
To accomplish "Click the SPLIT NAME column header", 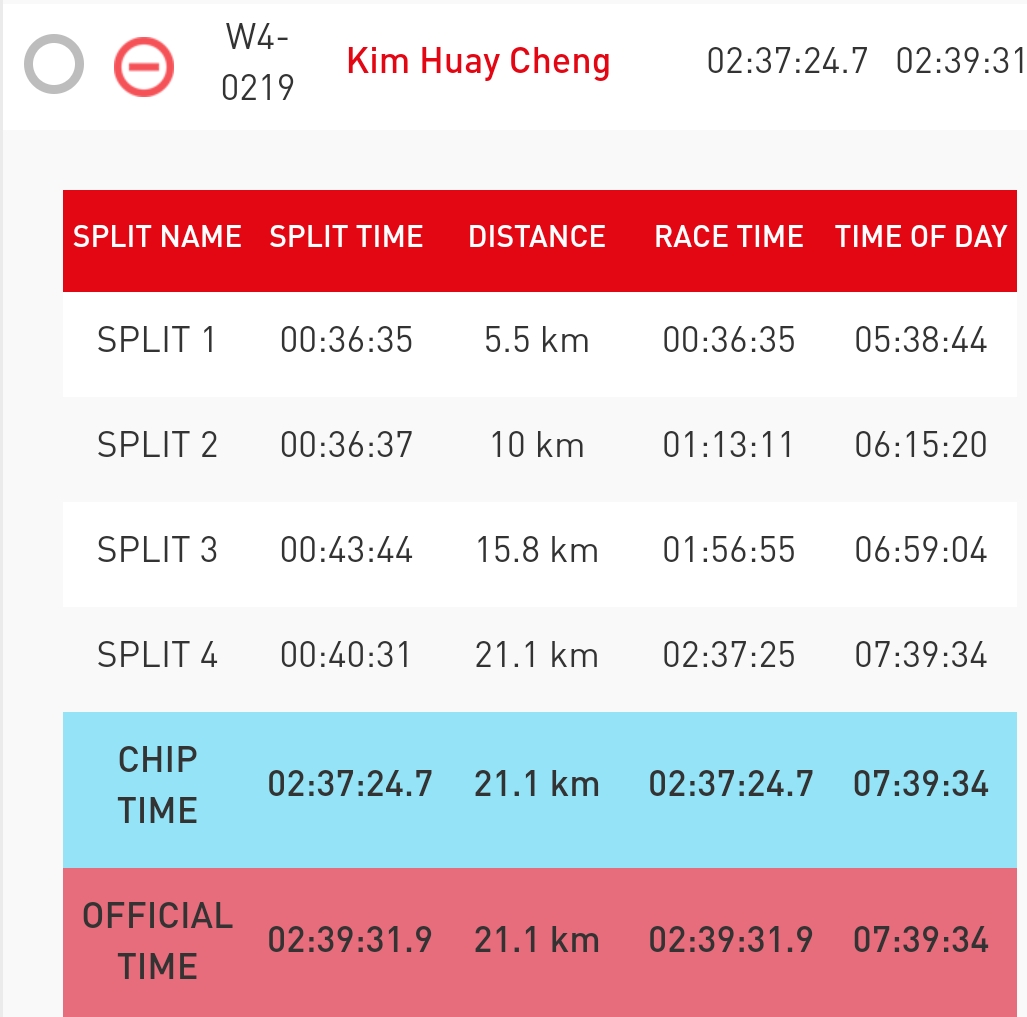I will point(157,236).
